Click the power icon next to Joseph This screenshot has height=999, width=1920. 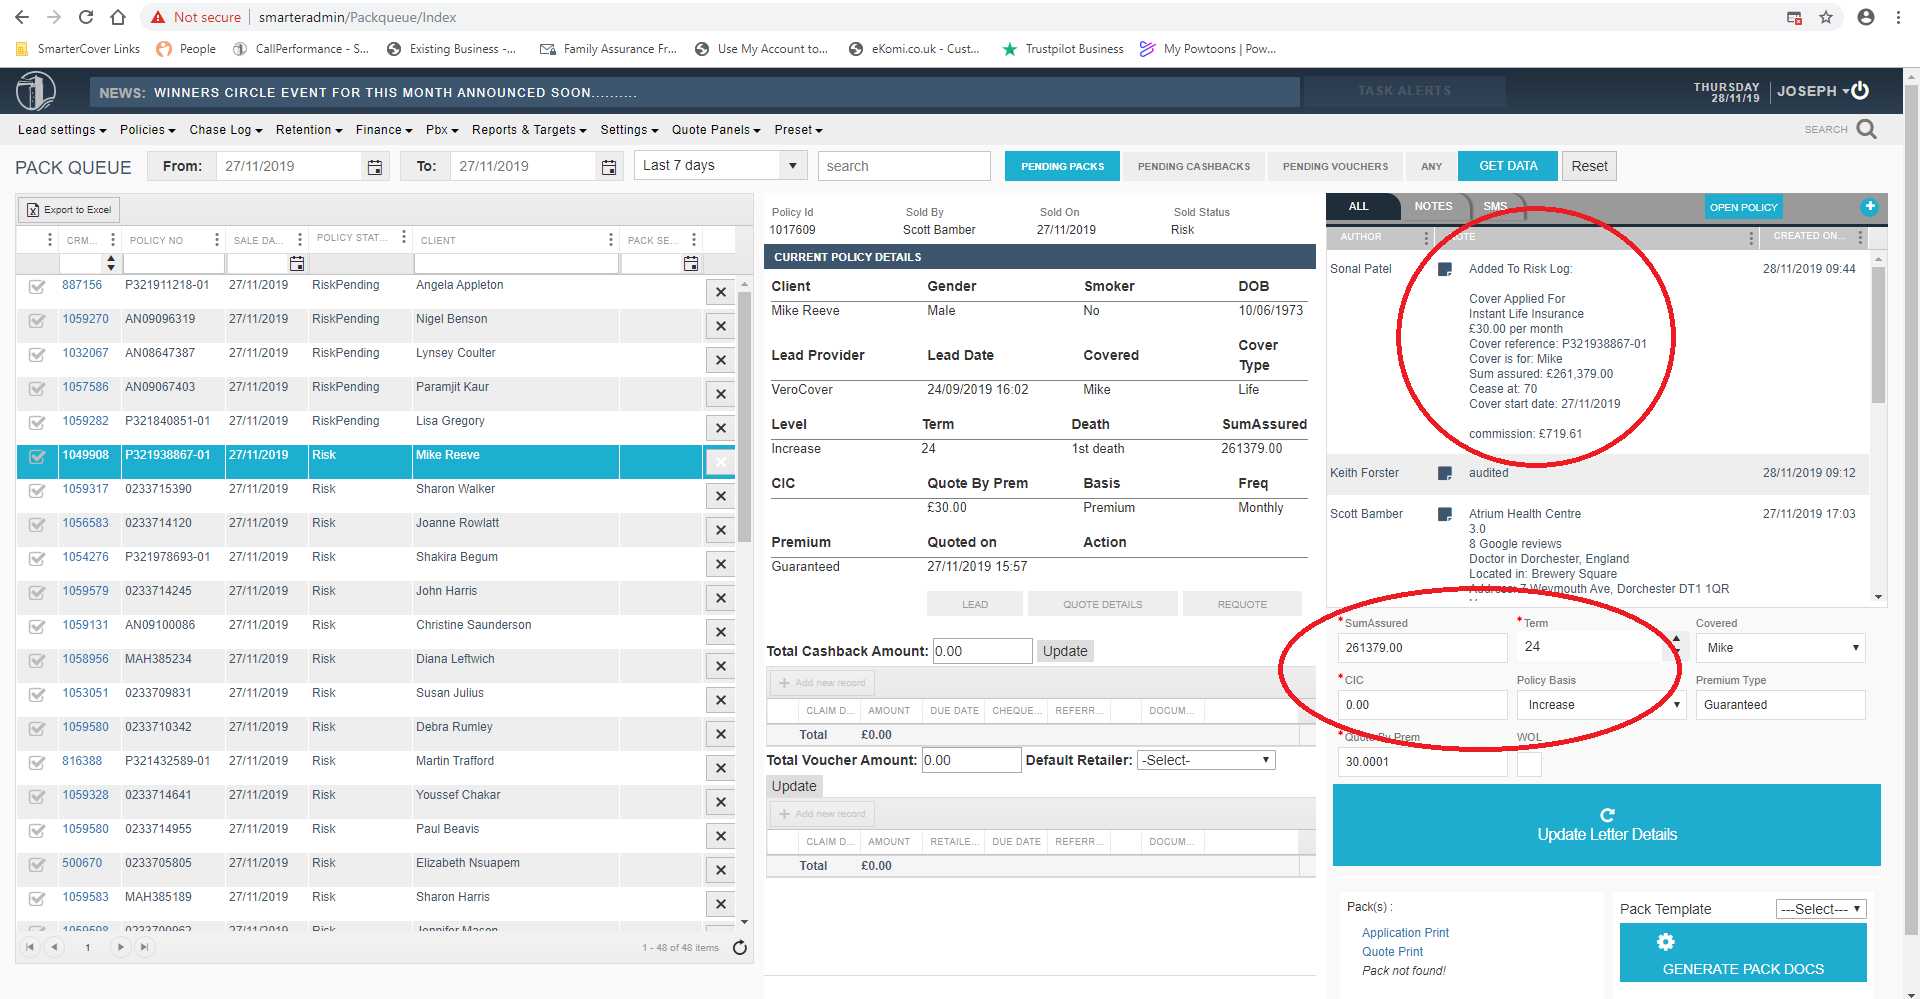1860,91
